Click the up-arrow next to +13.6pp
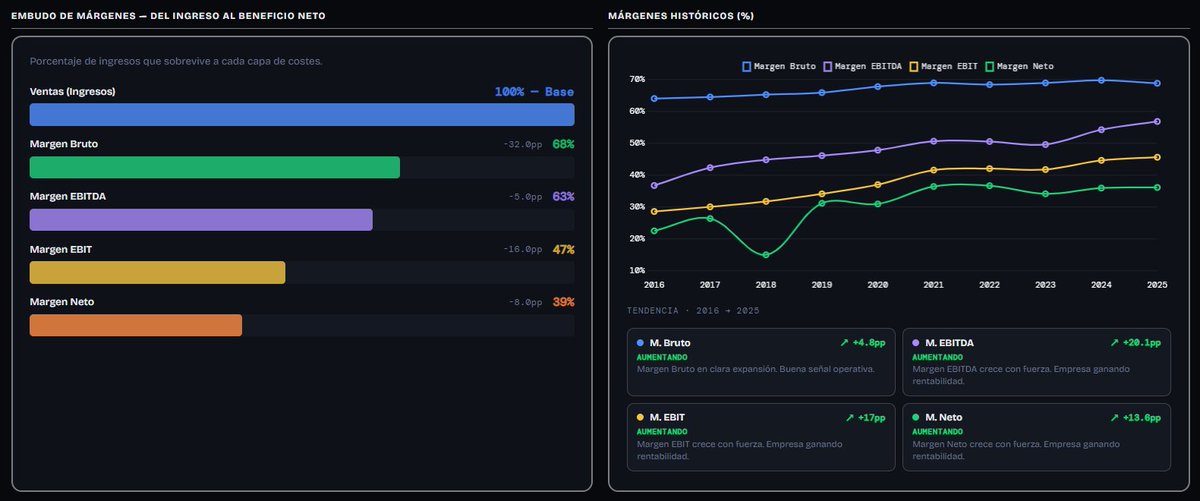This screenshot has width=1200, height=501. tap(1114, 417)
